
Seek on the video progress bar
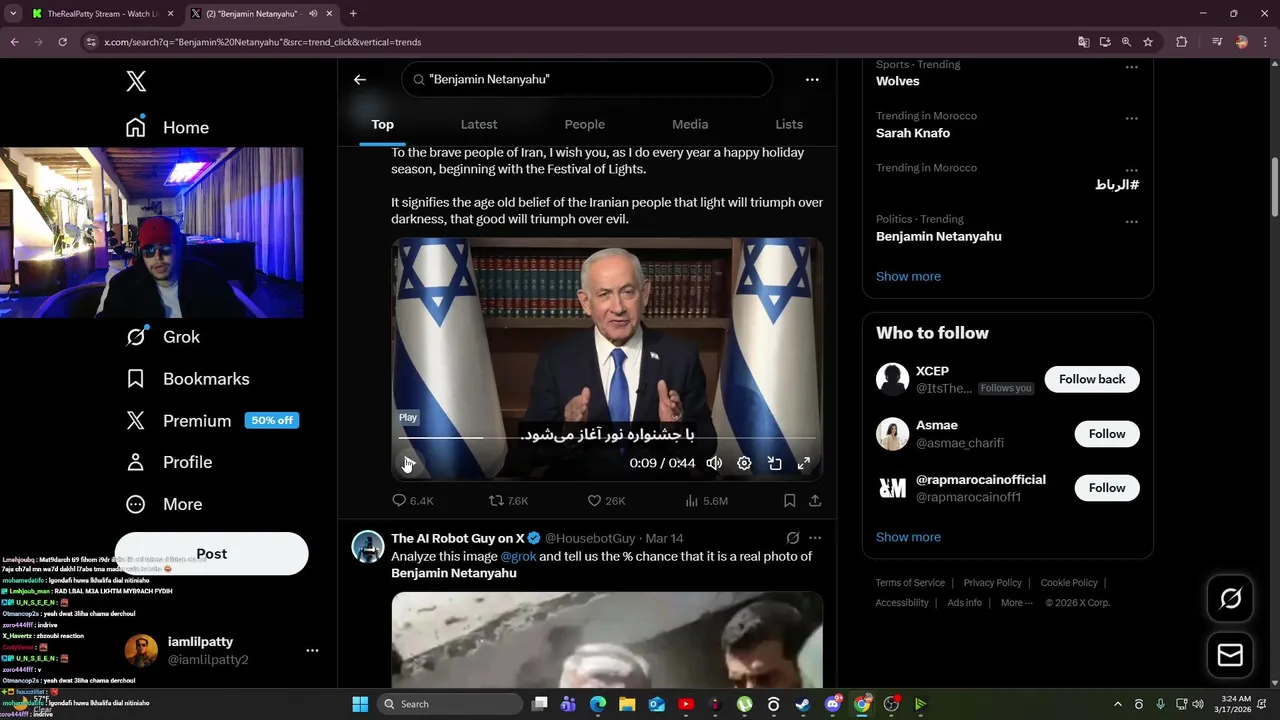607,437
